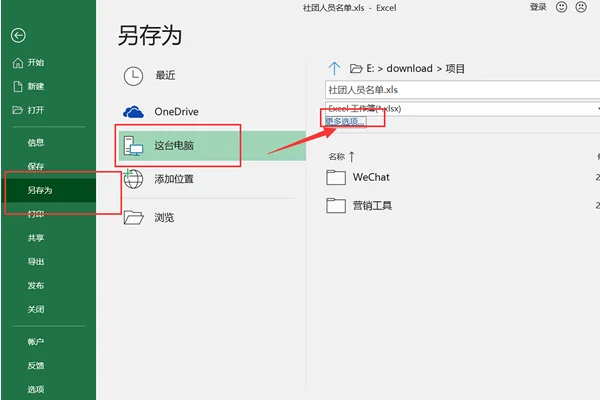Choose 保存 in the sidebar
600x400 pixels.
[x=36, y=166]
